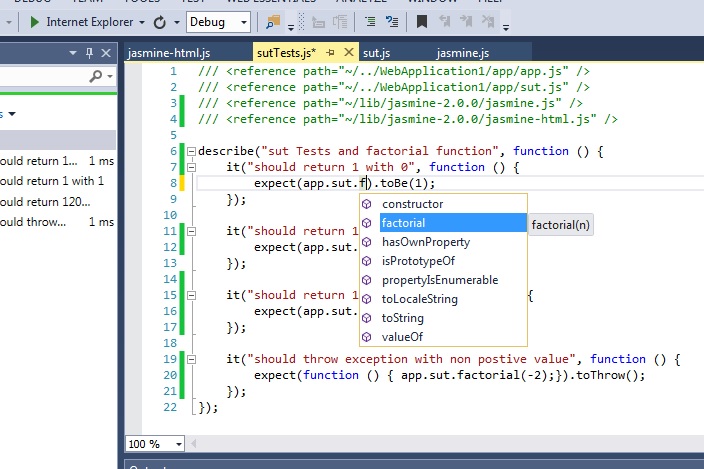Screen dimensions: 704x469
Task: Collapse the it block on line 19
Action: tap(191, 359)
